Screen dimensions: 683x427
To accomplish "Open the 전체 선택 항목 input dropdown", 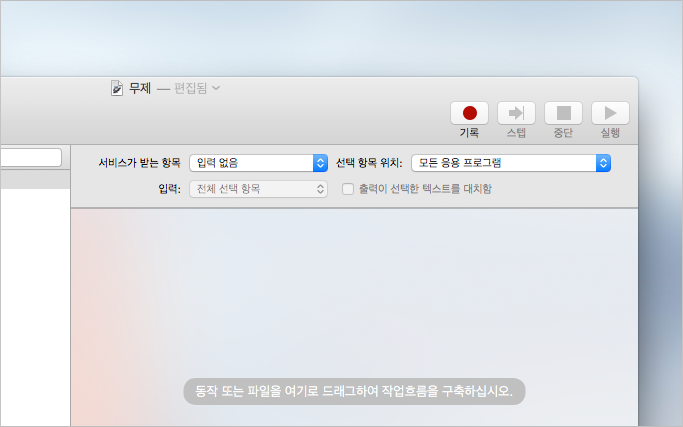I will (x=258, y=189).
